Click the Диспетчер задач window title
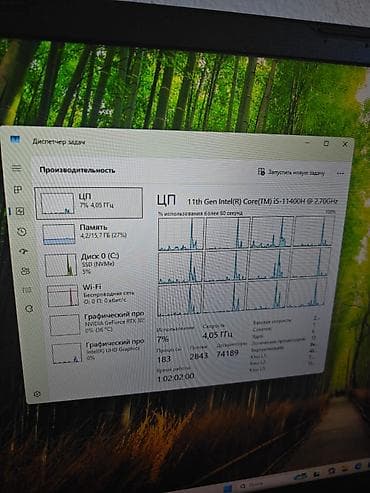 click(x=59, y=142)
